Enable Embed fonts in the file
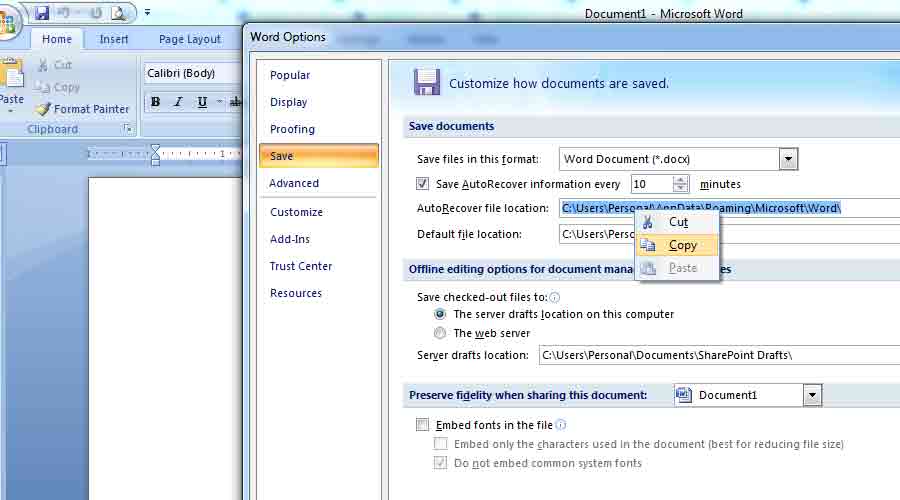The height and width of the screenshot is (500, 900). 422,425
